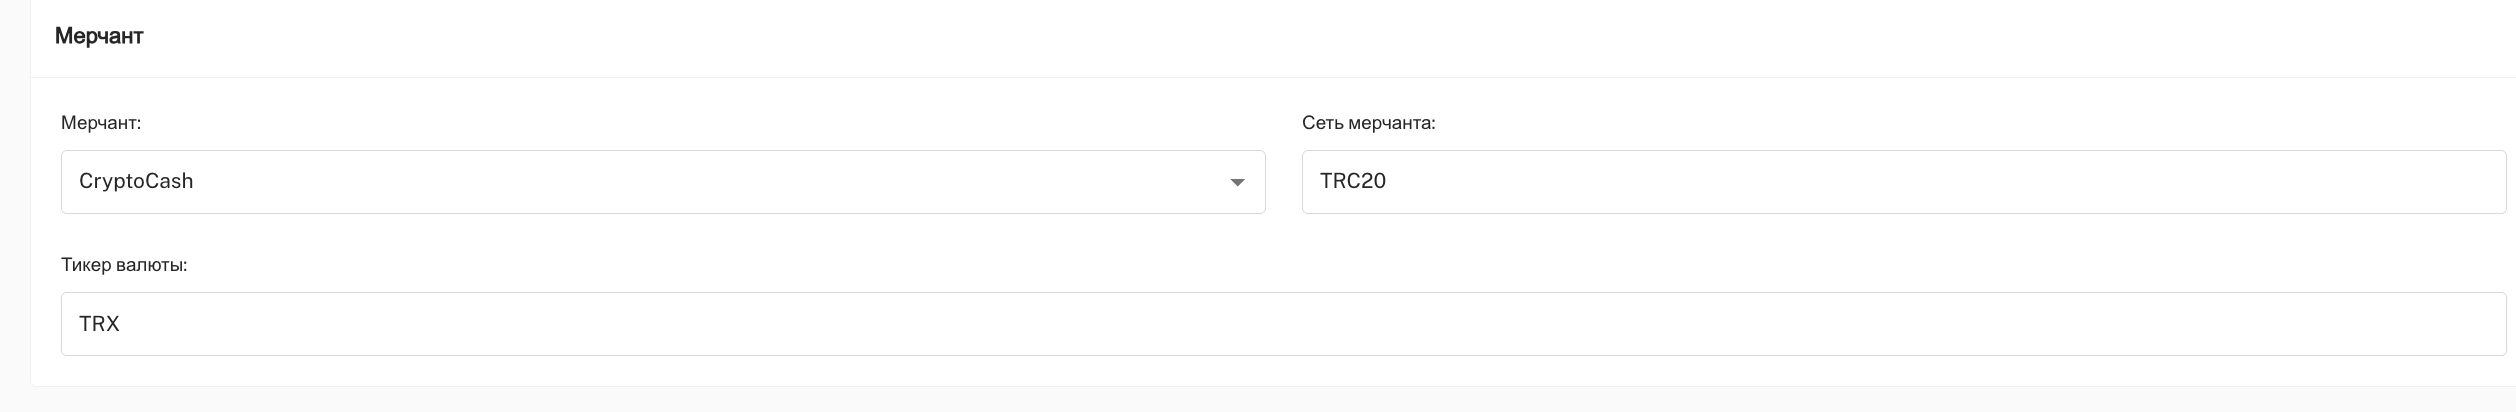Click the gray margin left of the card

coord(14,200)
